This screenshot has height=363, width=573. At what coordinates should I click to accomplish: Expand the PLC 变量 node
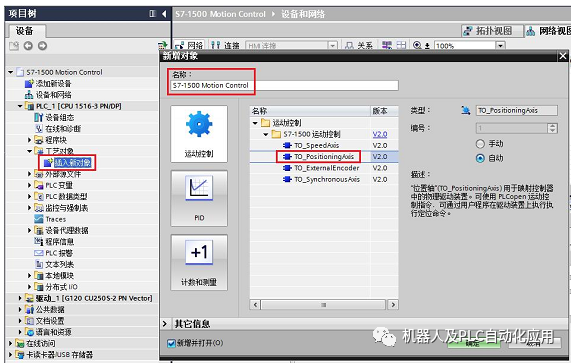pyautogui.click(x=30, y=185)
